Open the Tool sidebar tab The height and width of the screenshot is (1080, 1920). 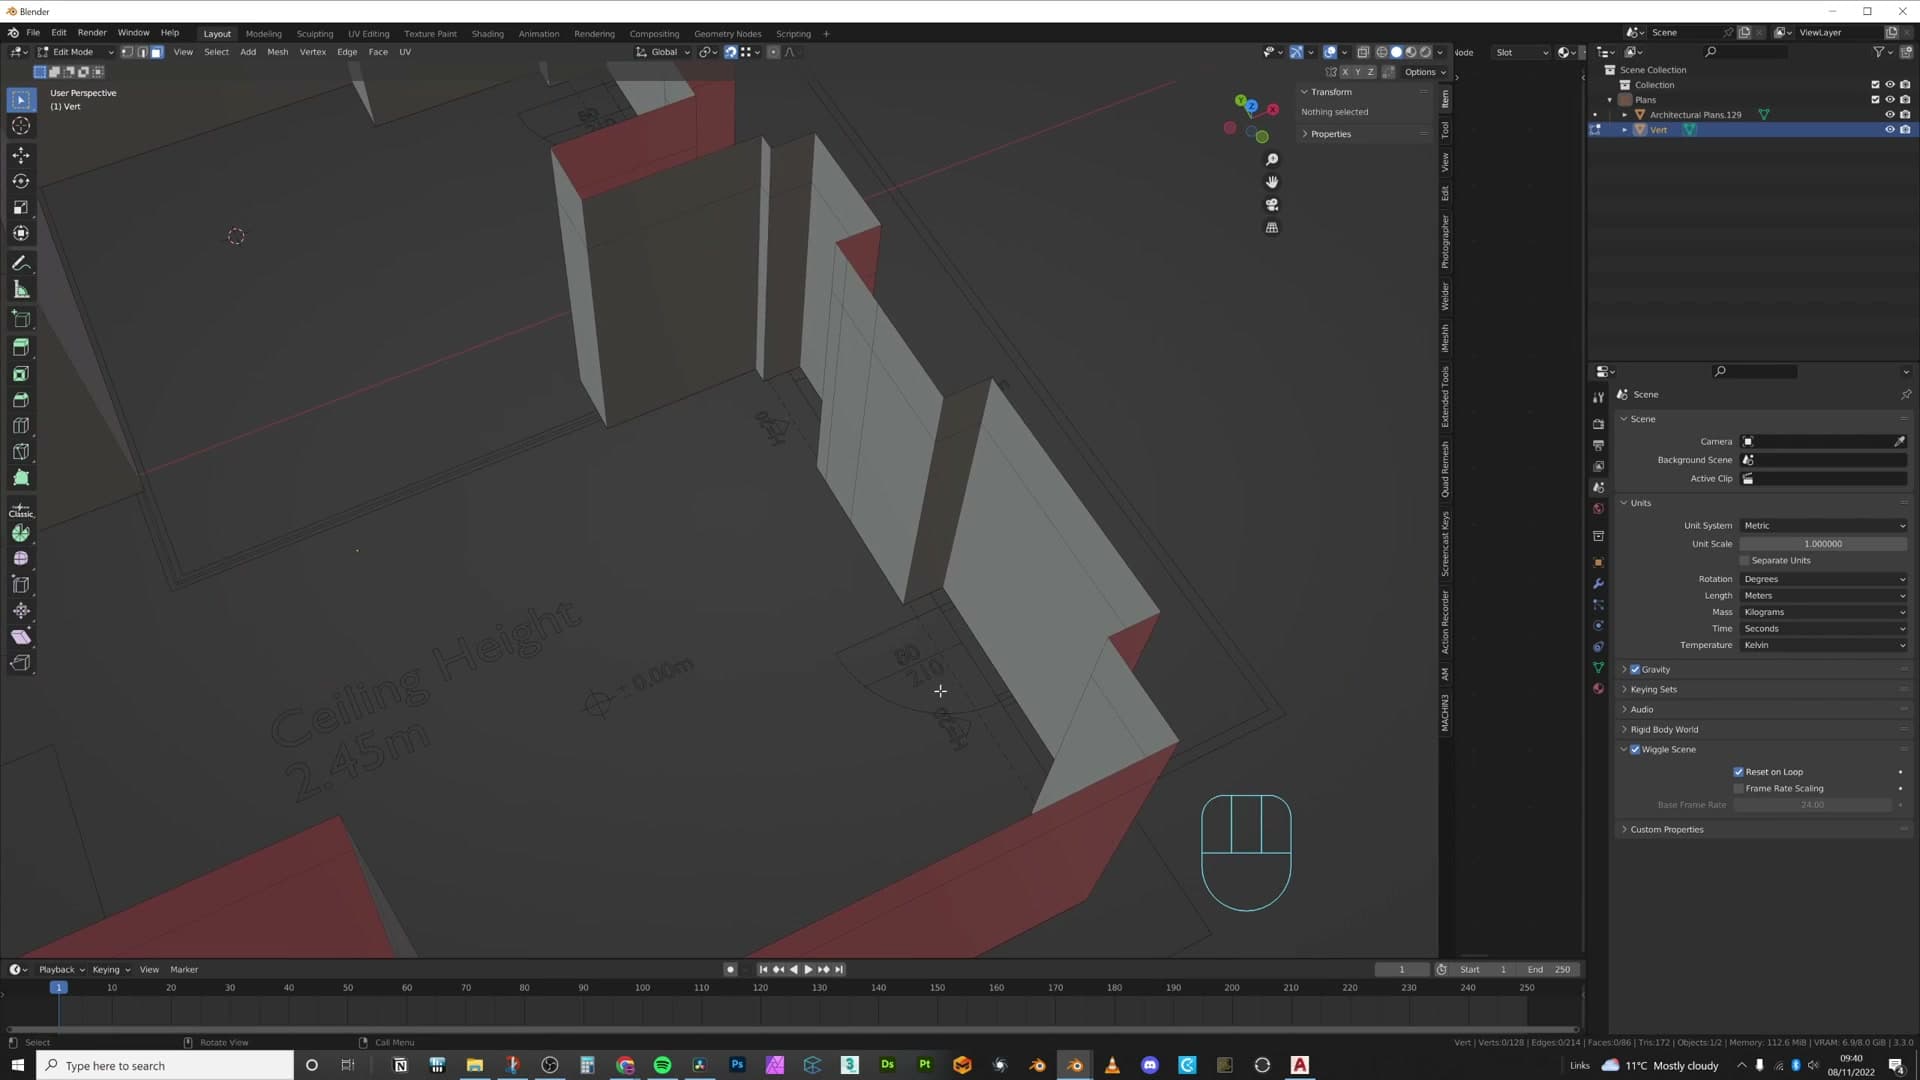1445,130
